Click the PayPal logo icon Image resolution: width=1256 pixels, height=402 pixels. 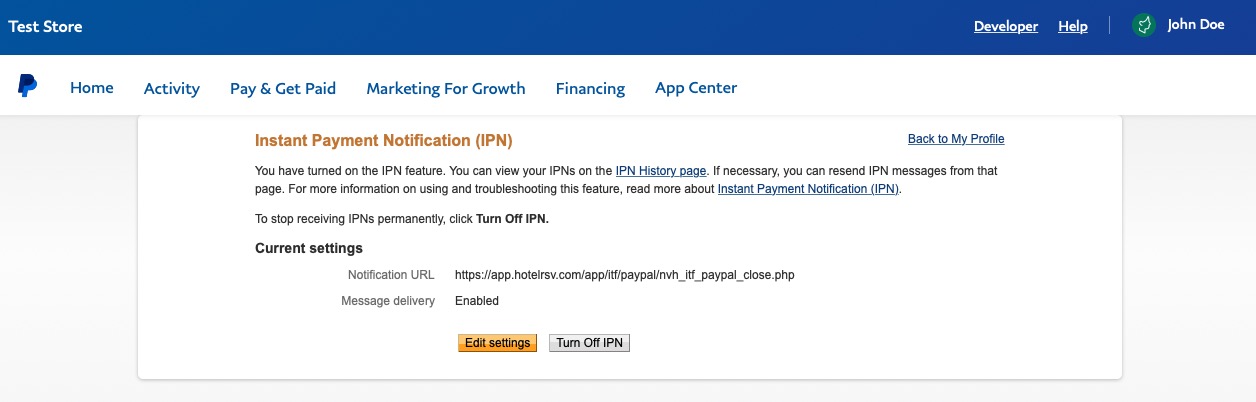[27, 87]
